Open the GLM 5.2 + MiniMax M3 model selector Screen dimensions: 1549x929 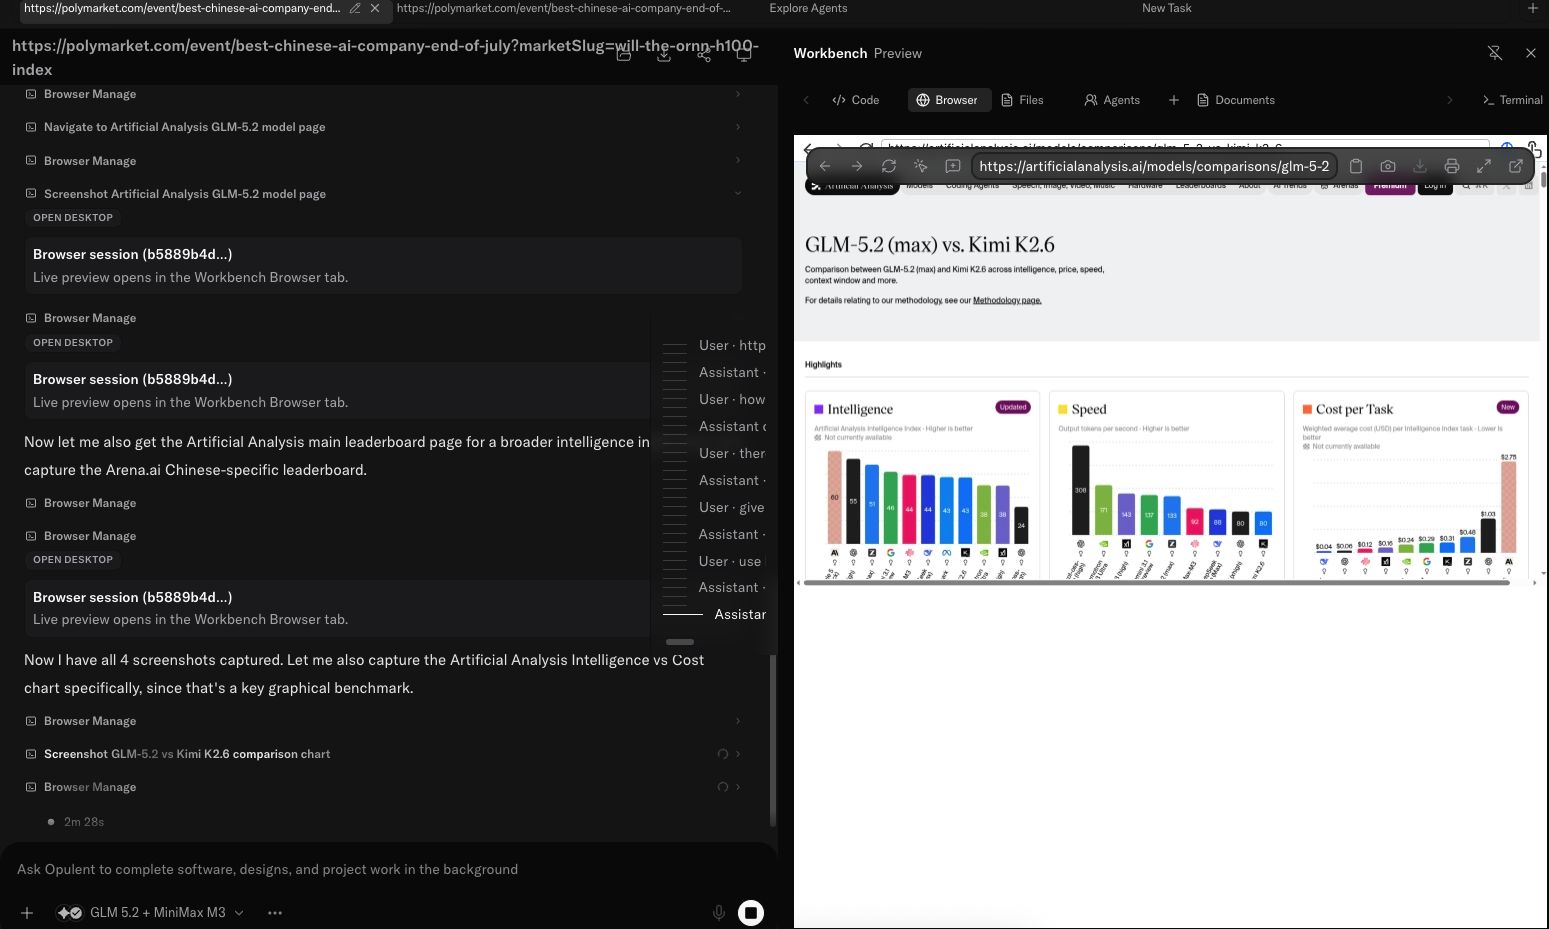pos(151,912)
